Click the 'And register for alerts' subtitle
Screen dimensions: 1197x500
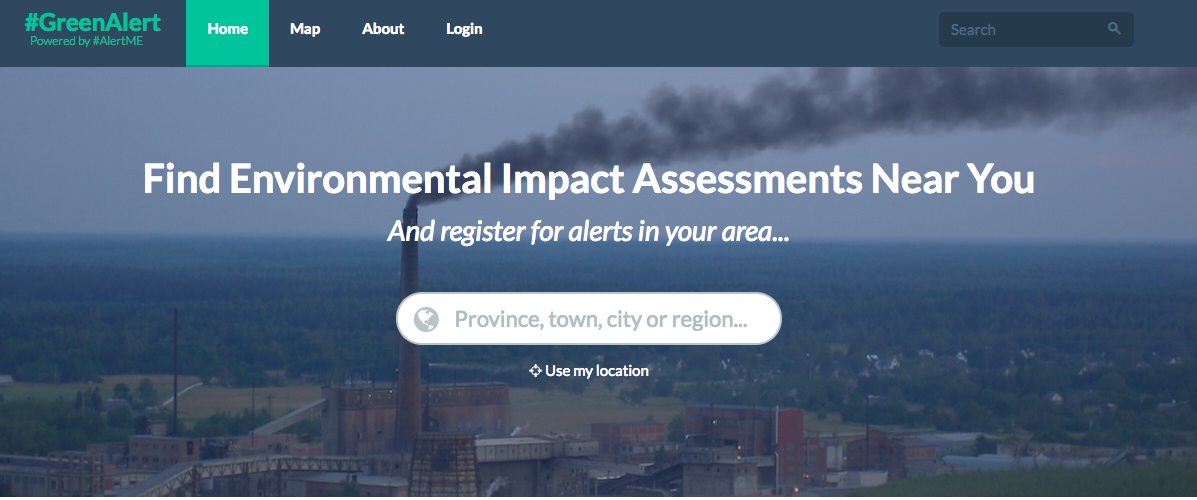tap(589, 231)
